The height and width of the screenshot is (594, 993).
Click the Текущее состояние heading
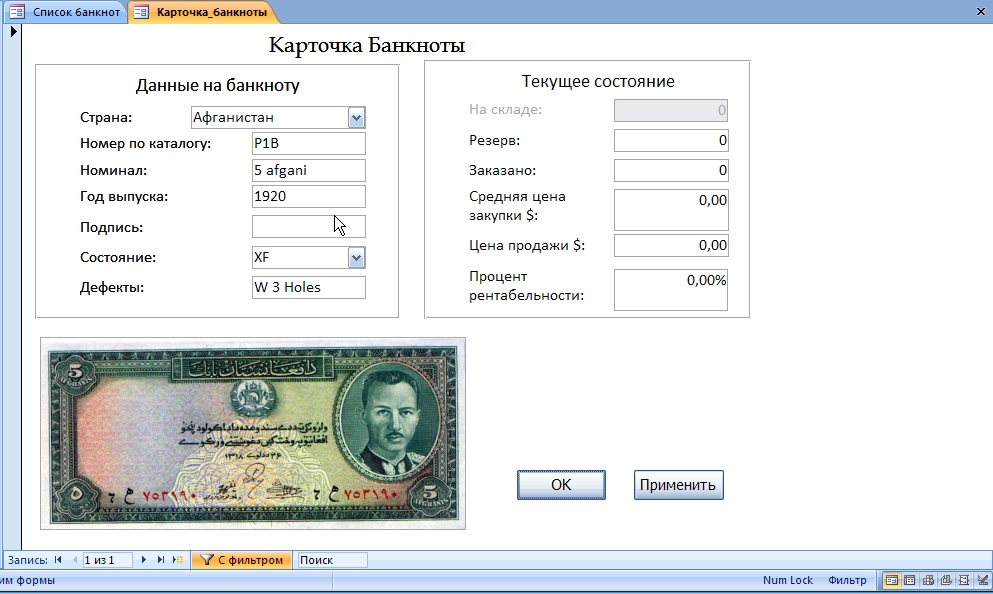pyautogui.click(x=598, y=81)
